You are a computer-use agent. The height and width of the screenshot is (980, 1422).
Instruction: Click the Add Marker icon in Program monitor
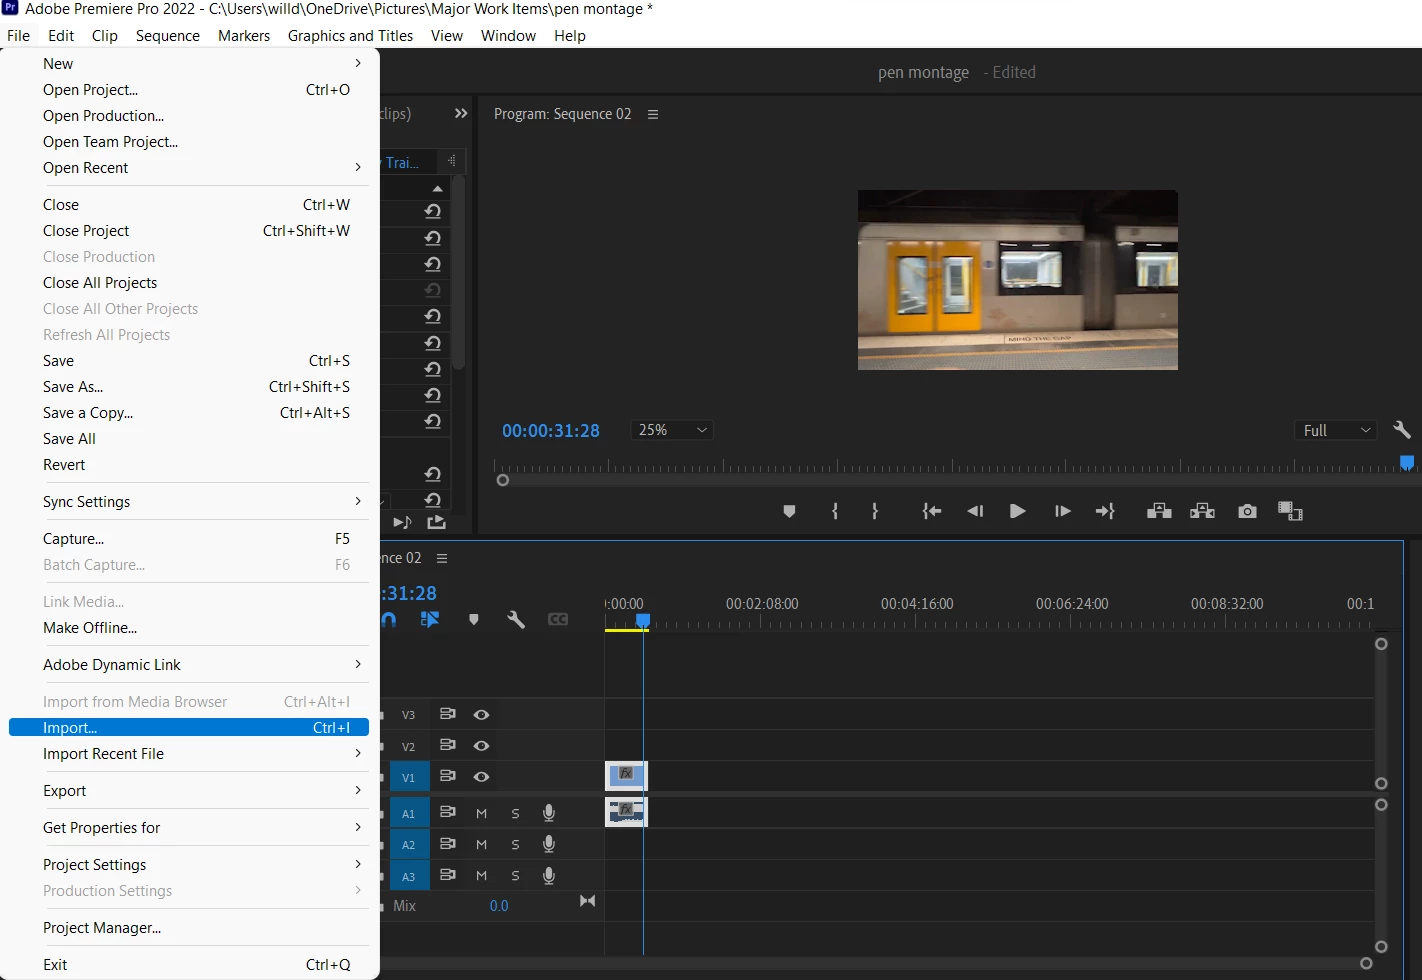pyautogui.click(x=789, y=511)
